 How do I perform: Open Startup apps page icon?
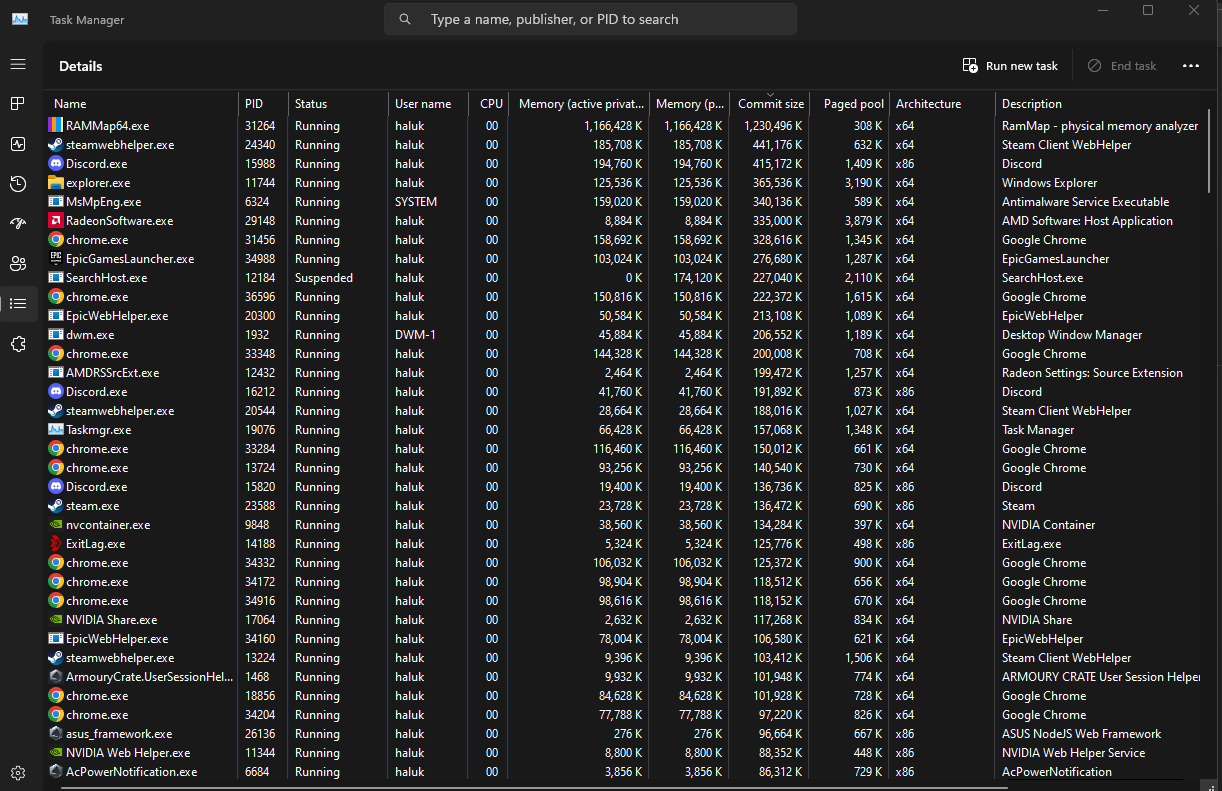point(18,223)
